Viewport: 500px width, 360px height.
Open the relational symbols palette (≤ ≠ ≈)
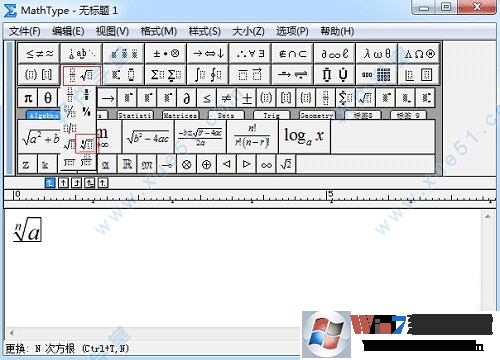(39, 53)
